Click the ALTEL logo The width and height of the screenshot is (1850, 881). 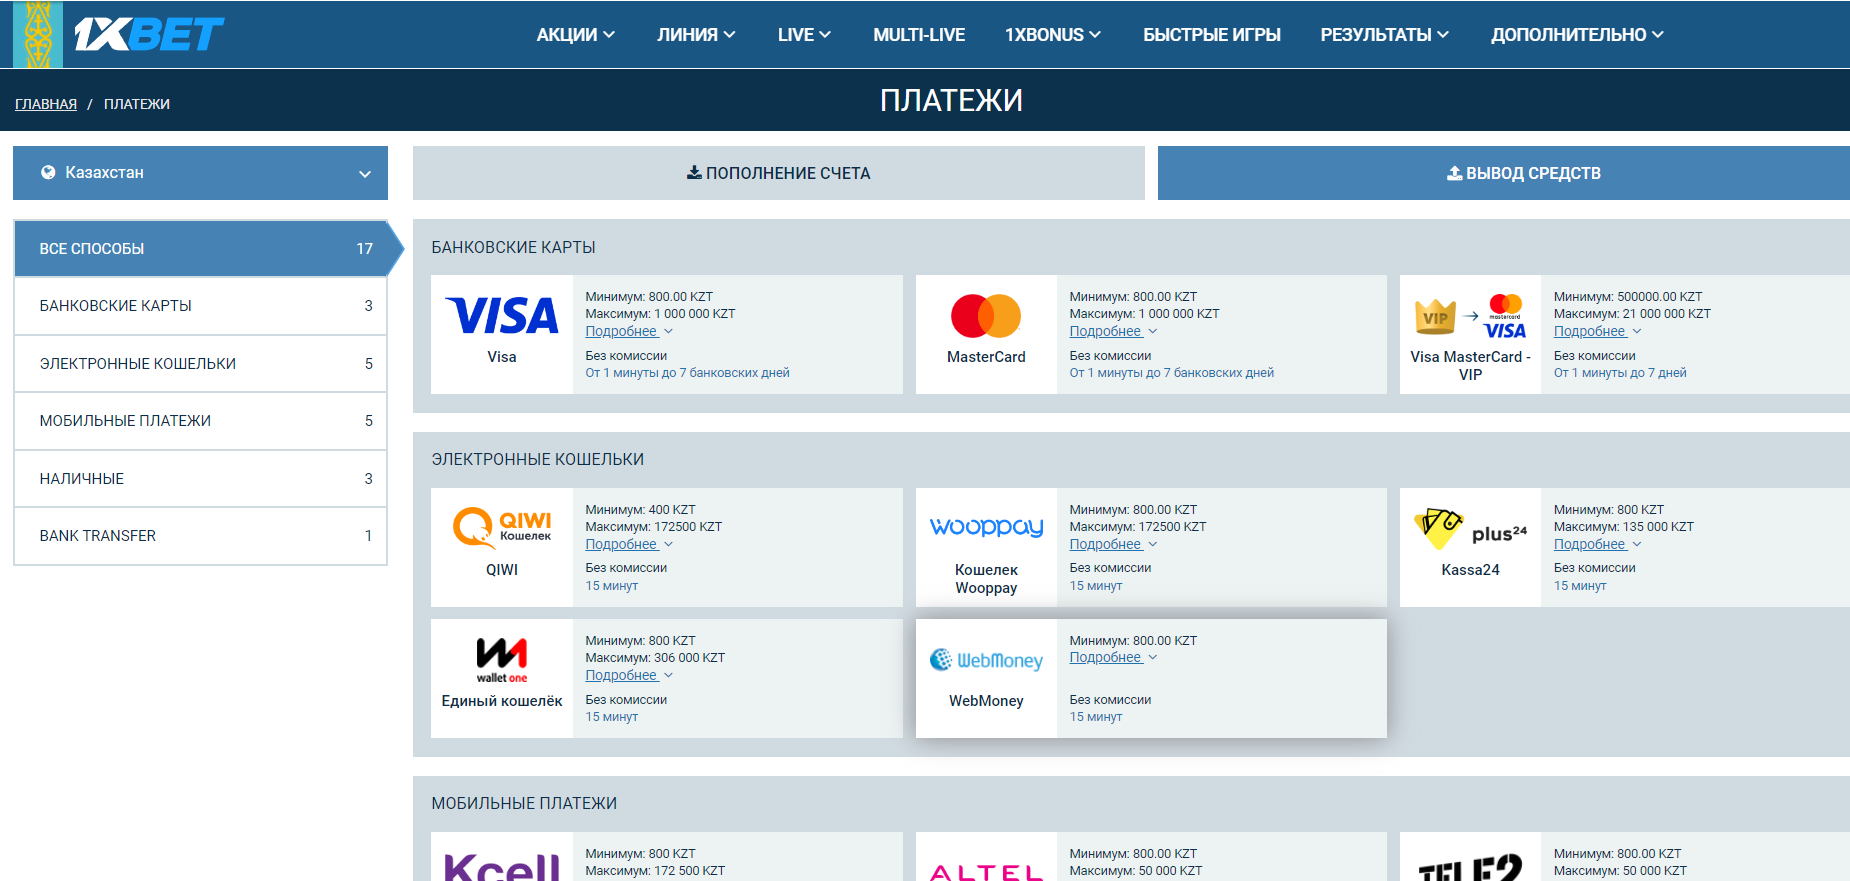coord(986,872)
